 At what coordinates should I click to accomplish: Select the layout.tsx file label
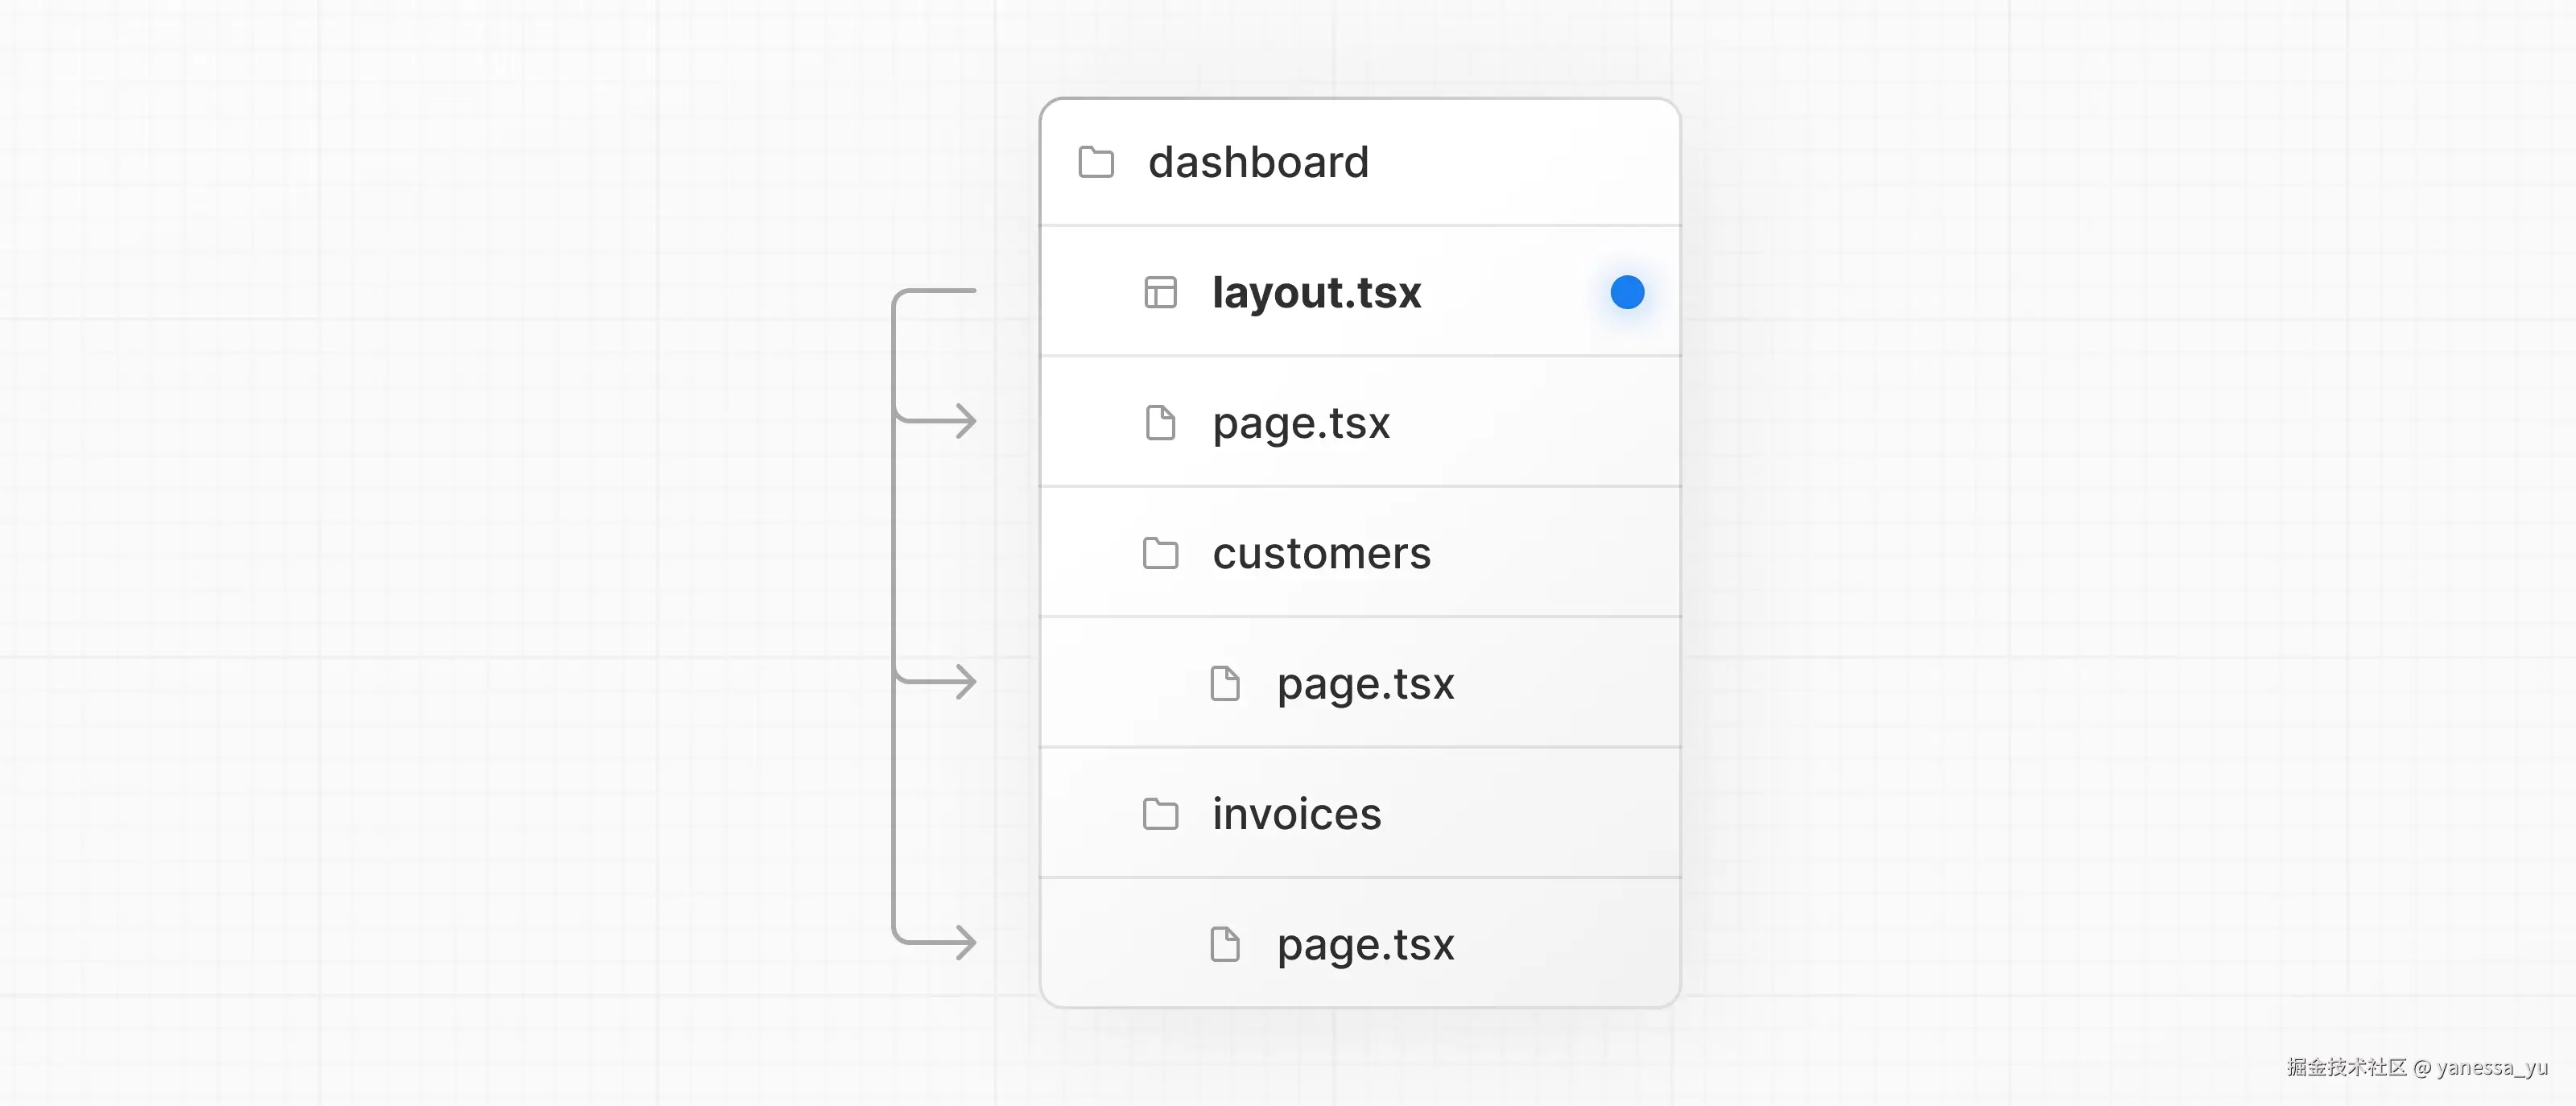click(1316, 293)
